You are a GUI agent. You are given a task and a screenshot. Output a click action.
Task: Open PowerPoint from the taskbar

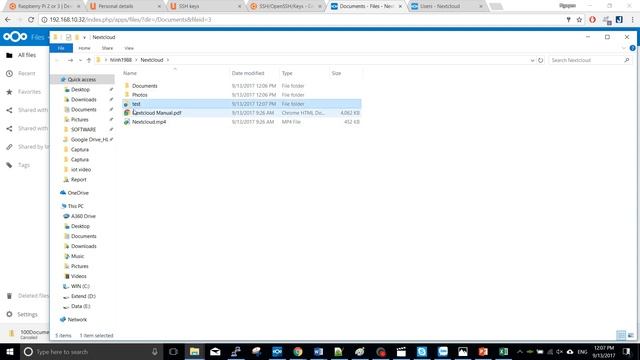(483, 351)
